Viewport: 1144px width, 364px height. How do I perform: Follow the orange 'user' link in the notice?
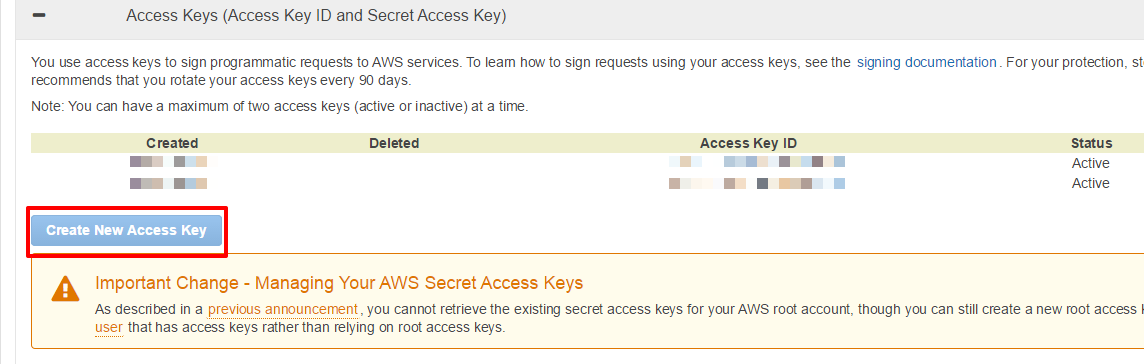109,328
